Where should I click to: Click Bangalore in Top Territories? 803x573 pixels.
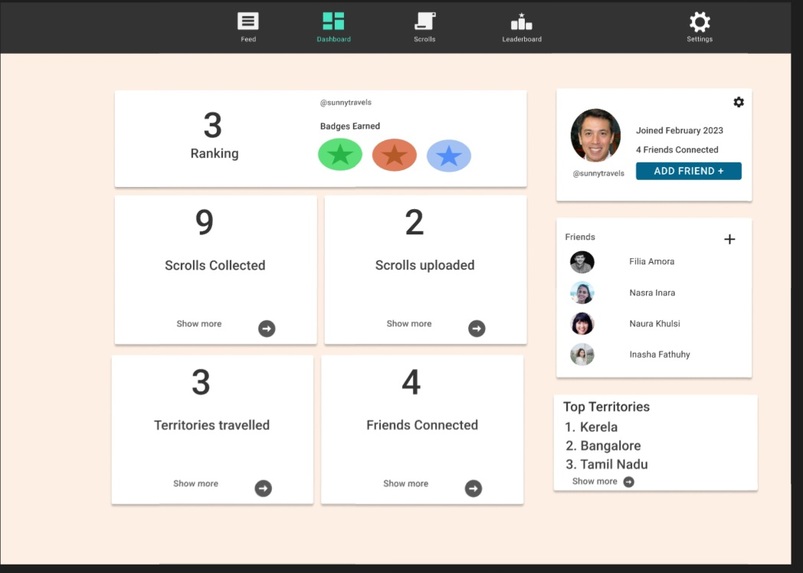point(610,445)
